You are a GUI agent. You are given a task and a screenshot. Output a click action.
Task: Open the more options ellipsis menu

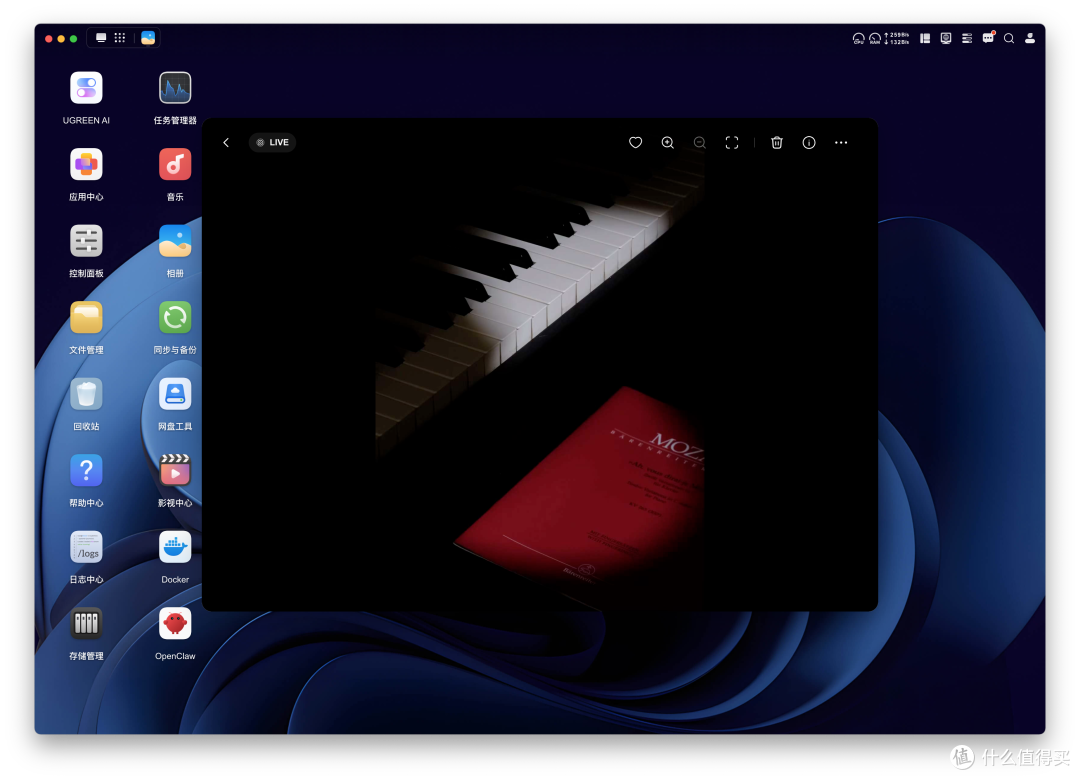(x=841, y=143)
